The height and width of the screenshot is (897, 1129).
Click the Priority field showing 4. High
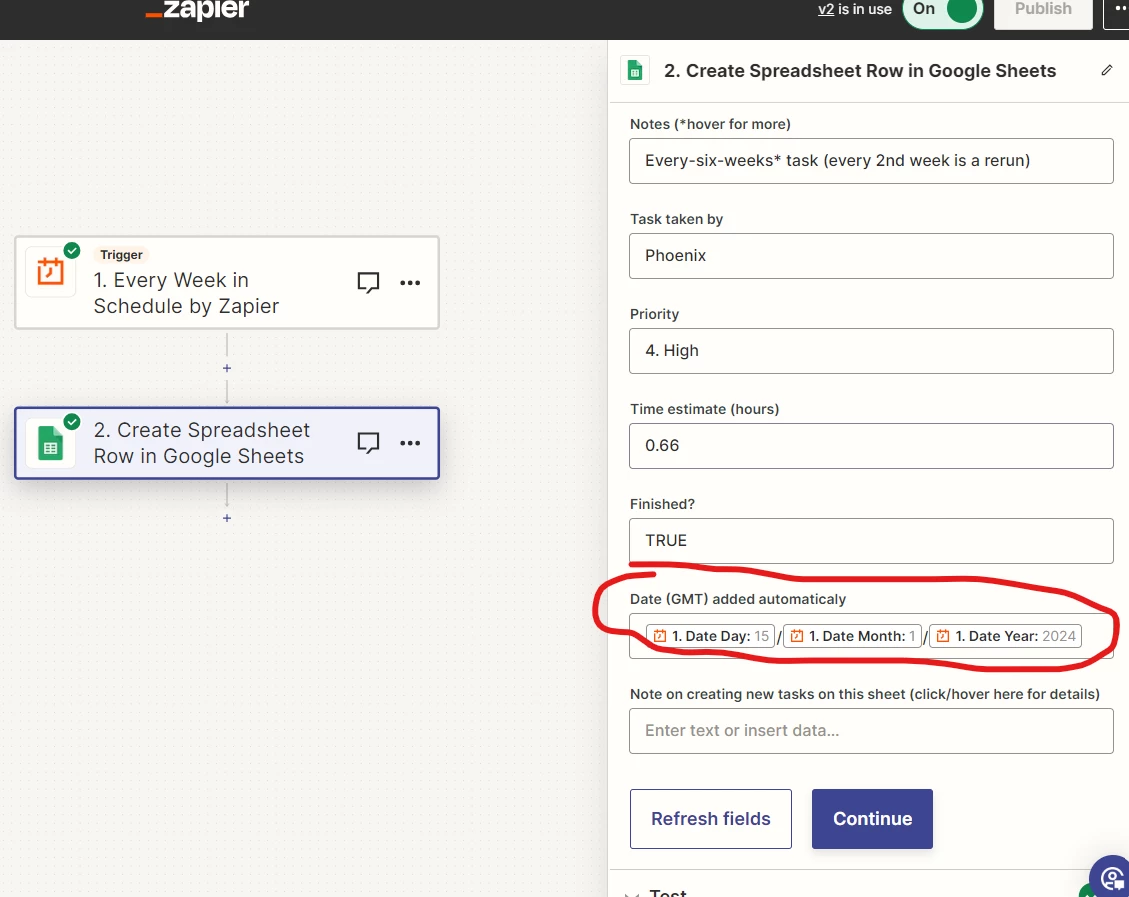tap(871, 351)
